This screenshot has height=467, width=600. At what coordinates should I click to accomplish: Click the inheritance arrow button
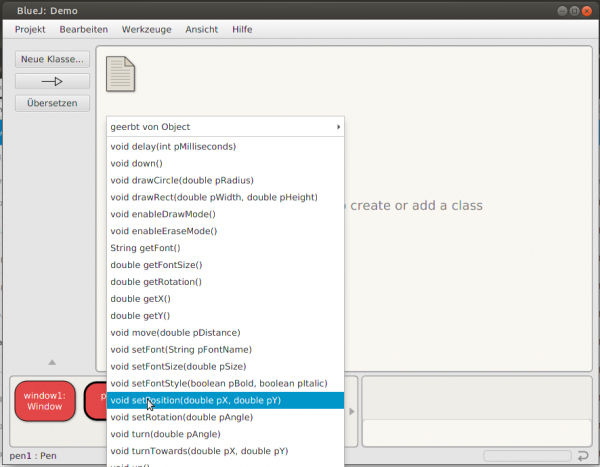click(x=52, y=81)
